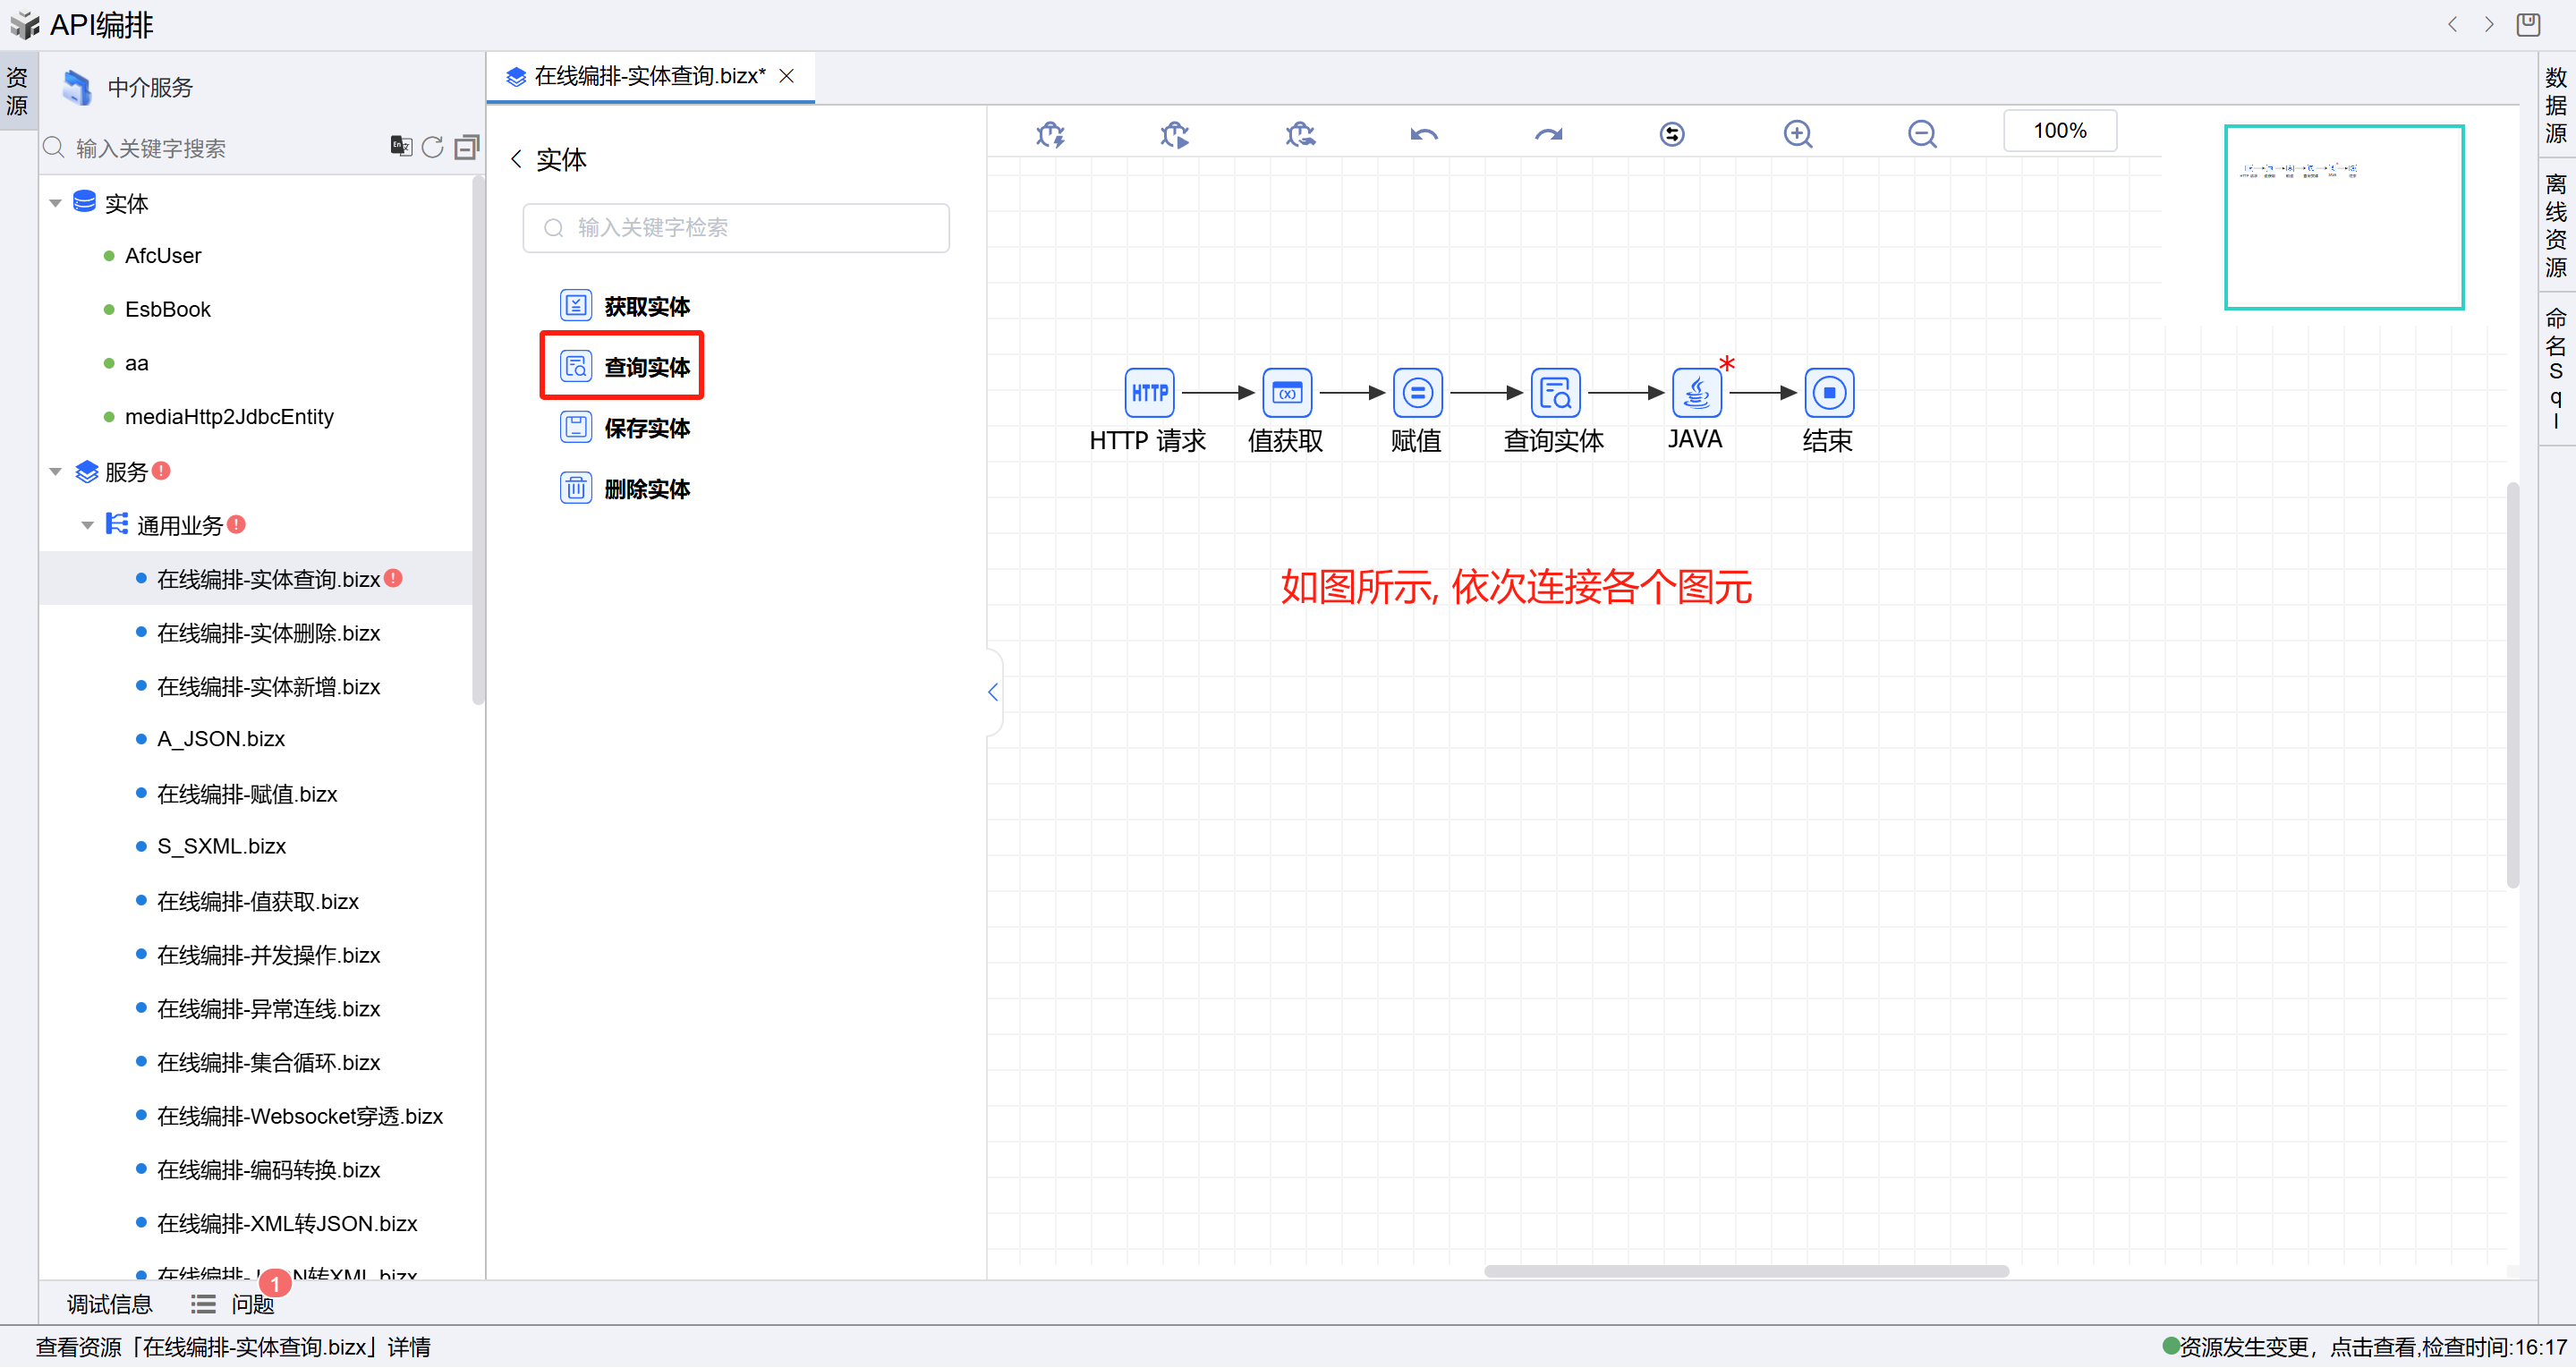2576x1368 pixels.
Task: Click the refresh icon beside resource search
Action: 432,147
